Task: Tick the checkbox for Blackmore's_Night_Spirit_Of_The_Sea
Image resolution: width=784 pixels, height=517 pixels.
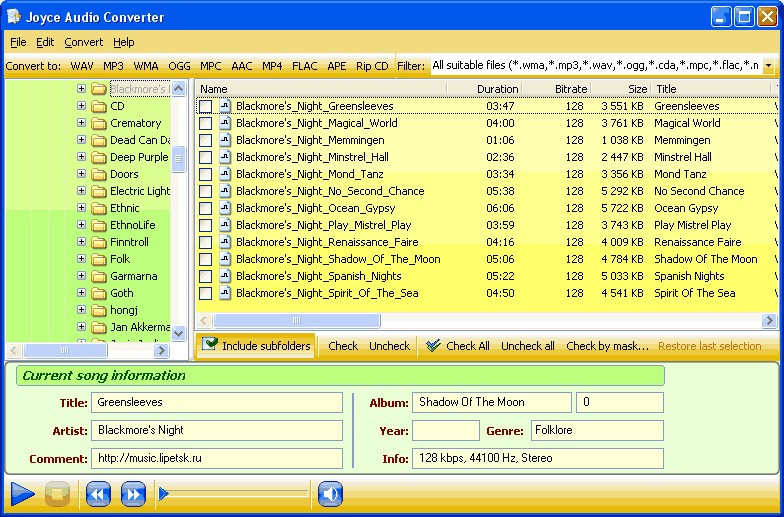Action: [206, 294]
